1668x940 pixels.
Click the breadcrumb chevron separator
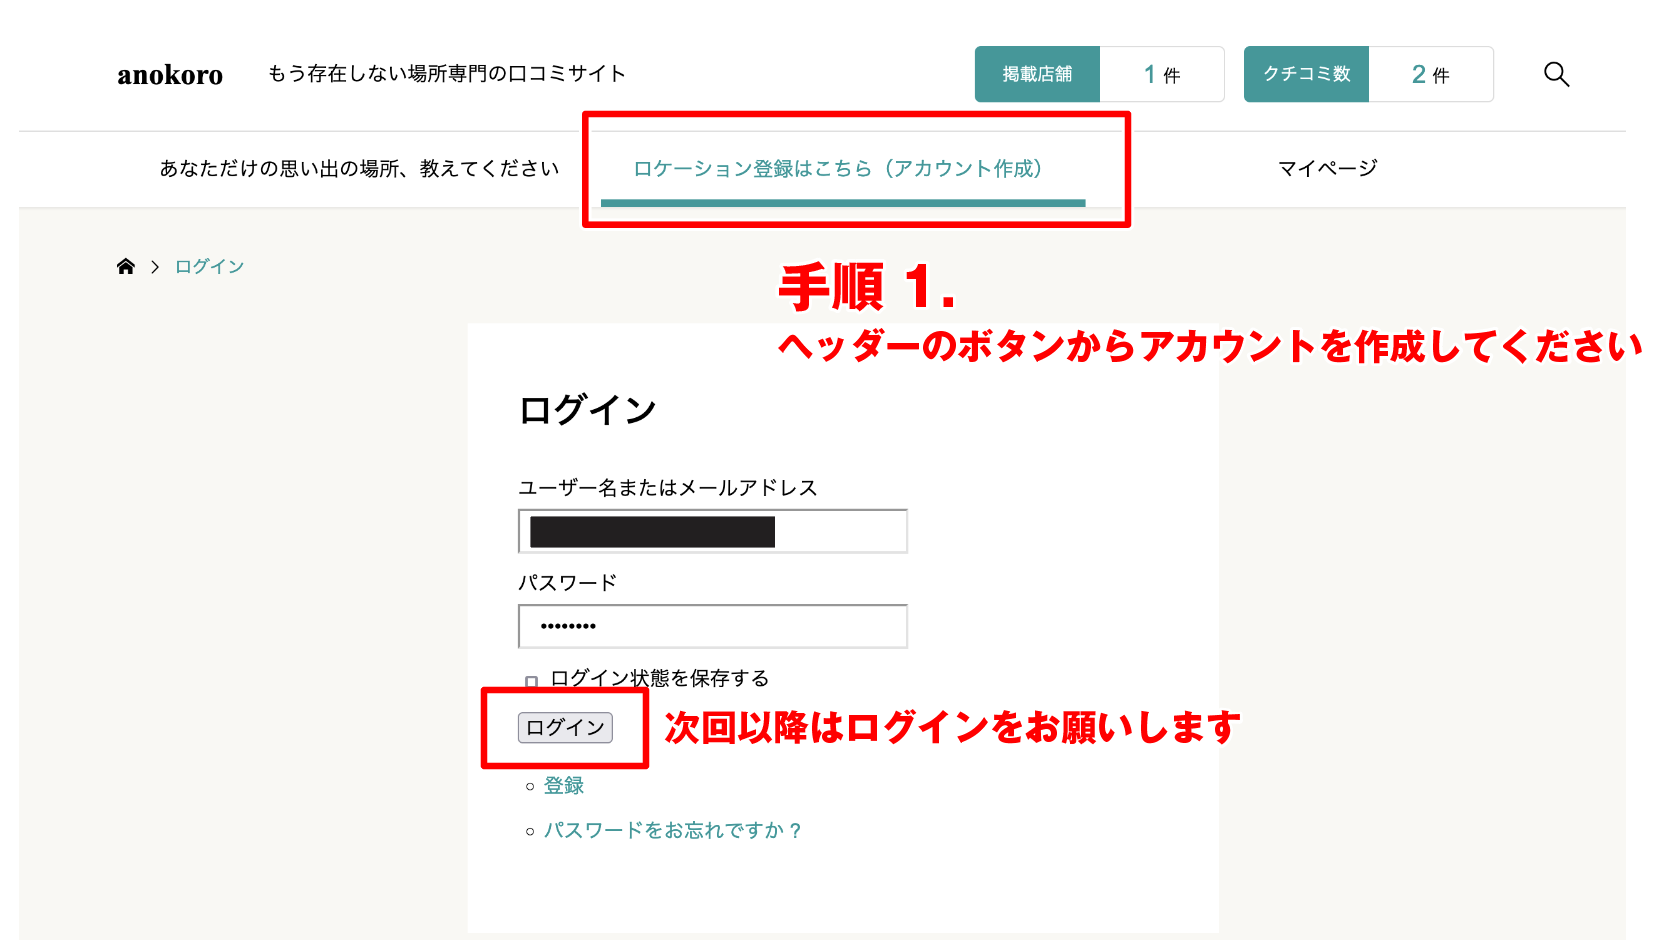[155, 267]
